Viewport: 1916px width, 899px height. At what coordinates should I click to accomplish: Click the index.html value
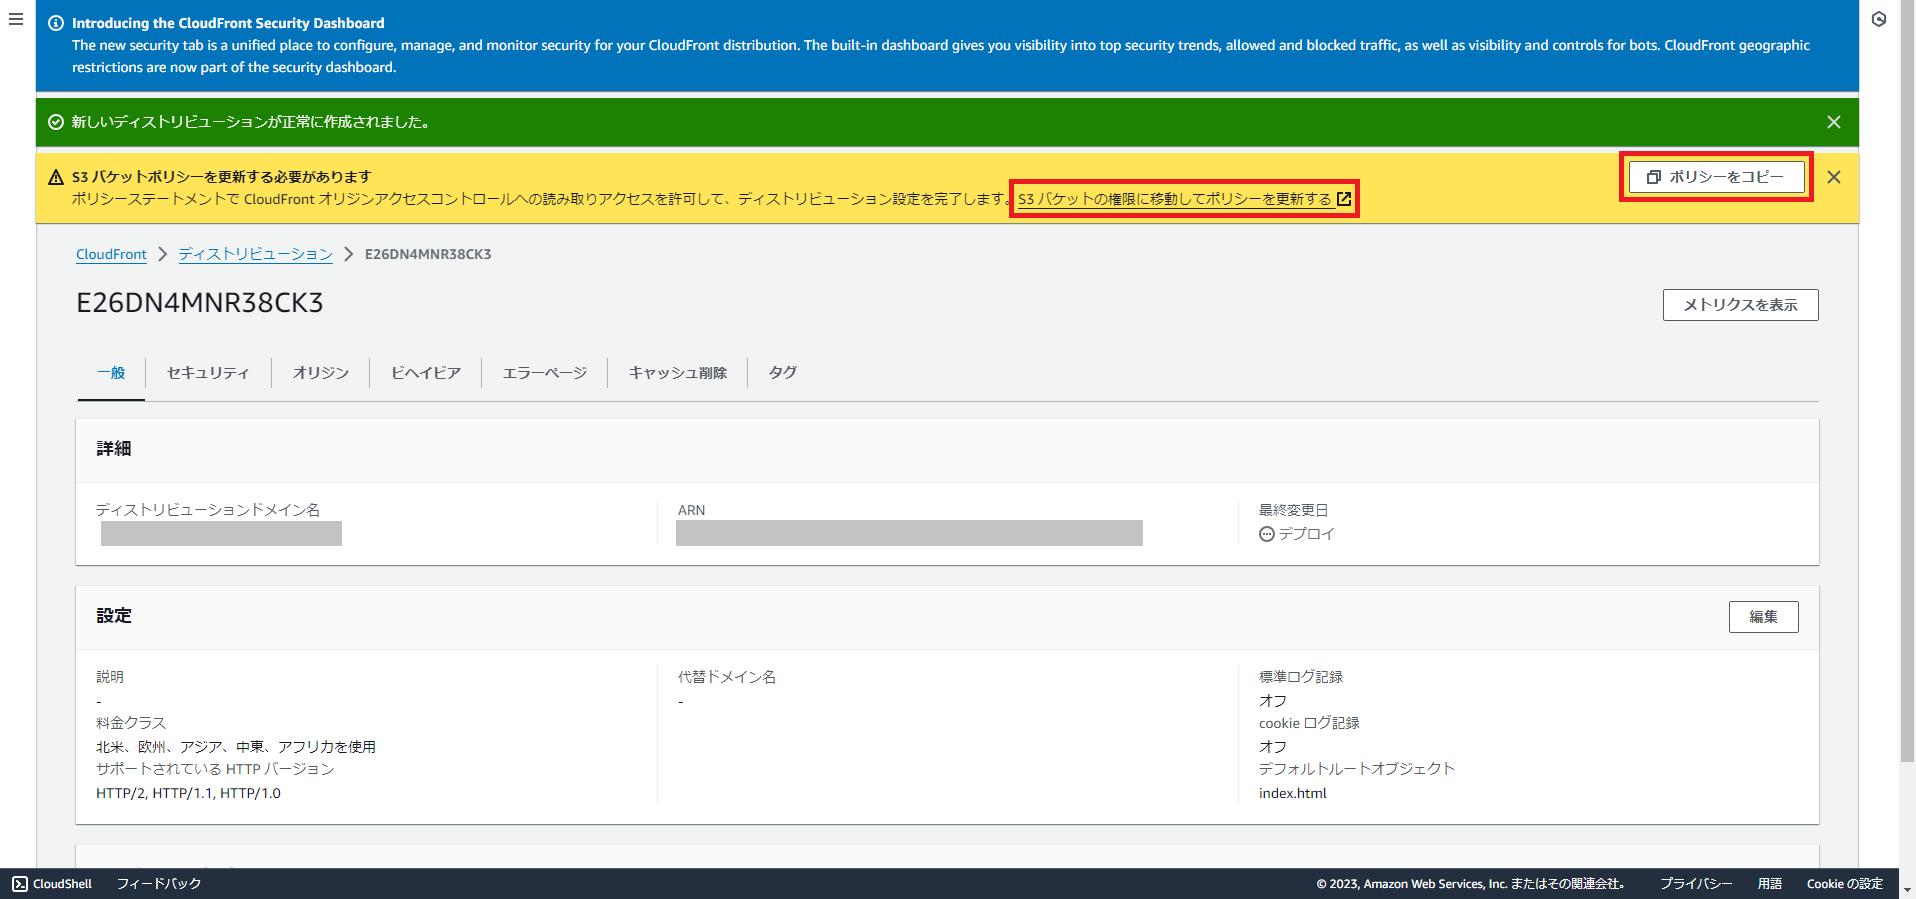pos(1293,793)
